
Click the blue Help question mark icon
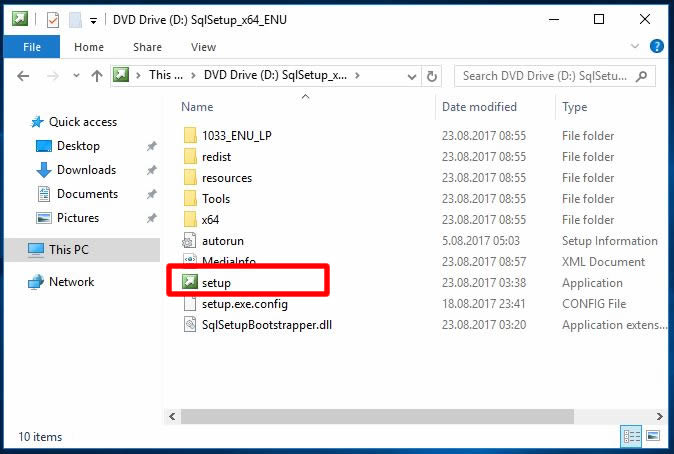click(657, 46)
